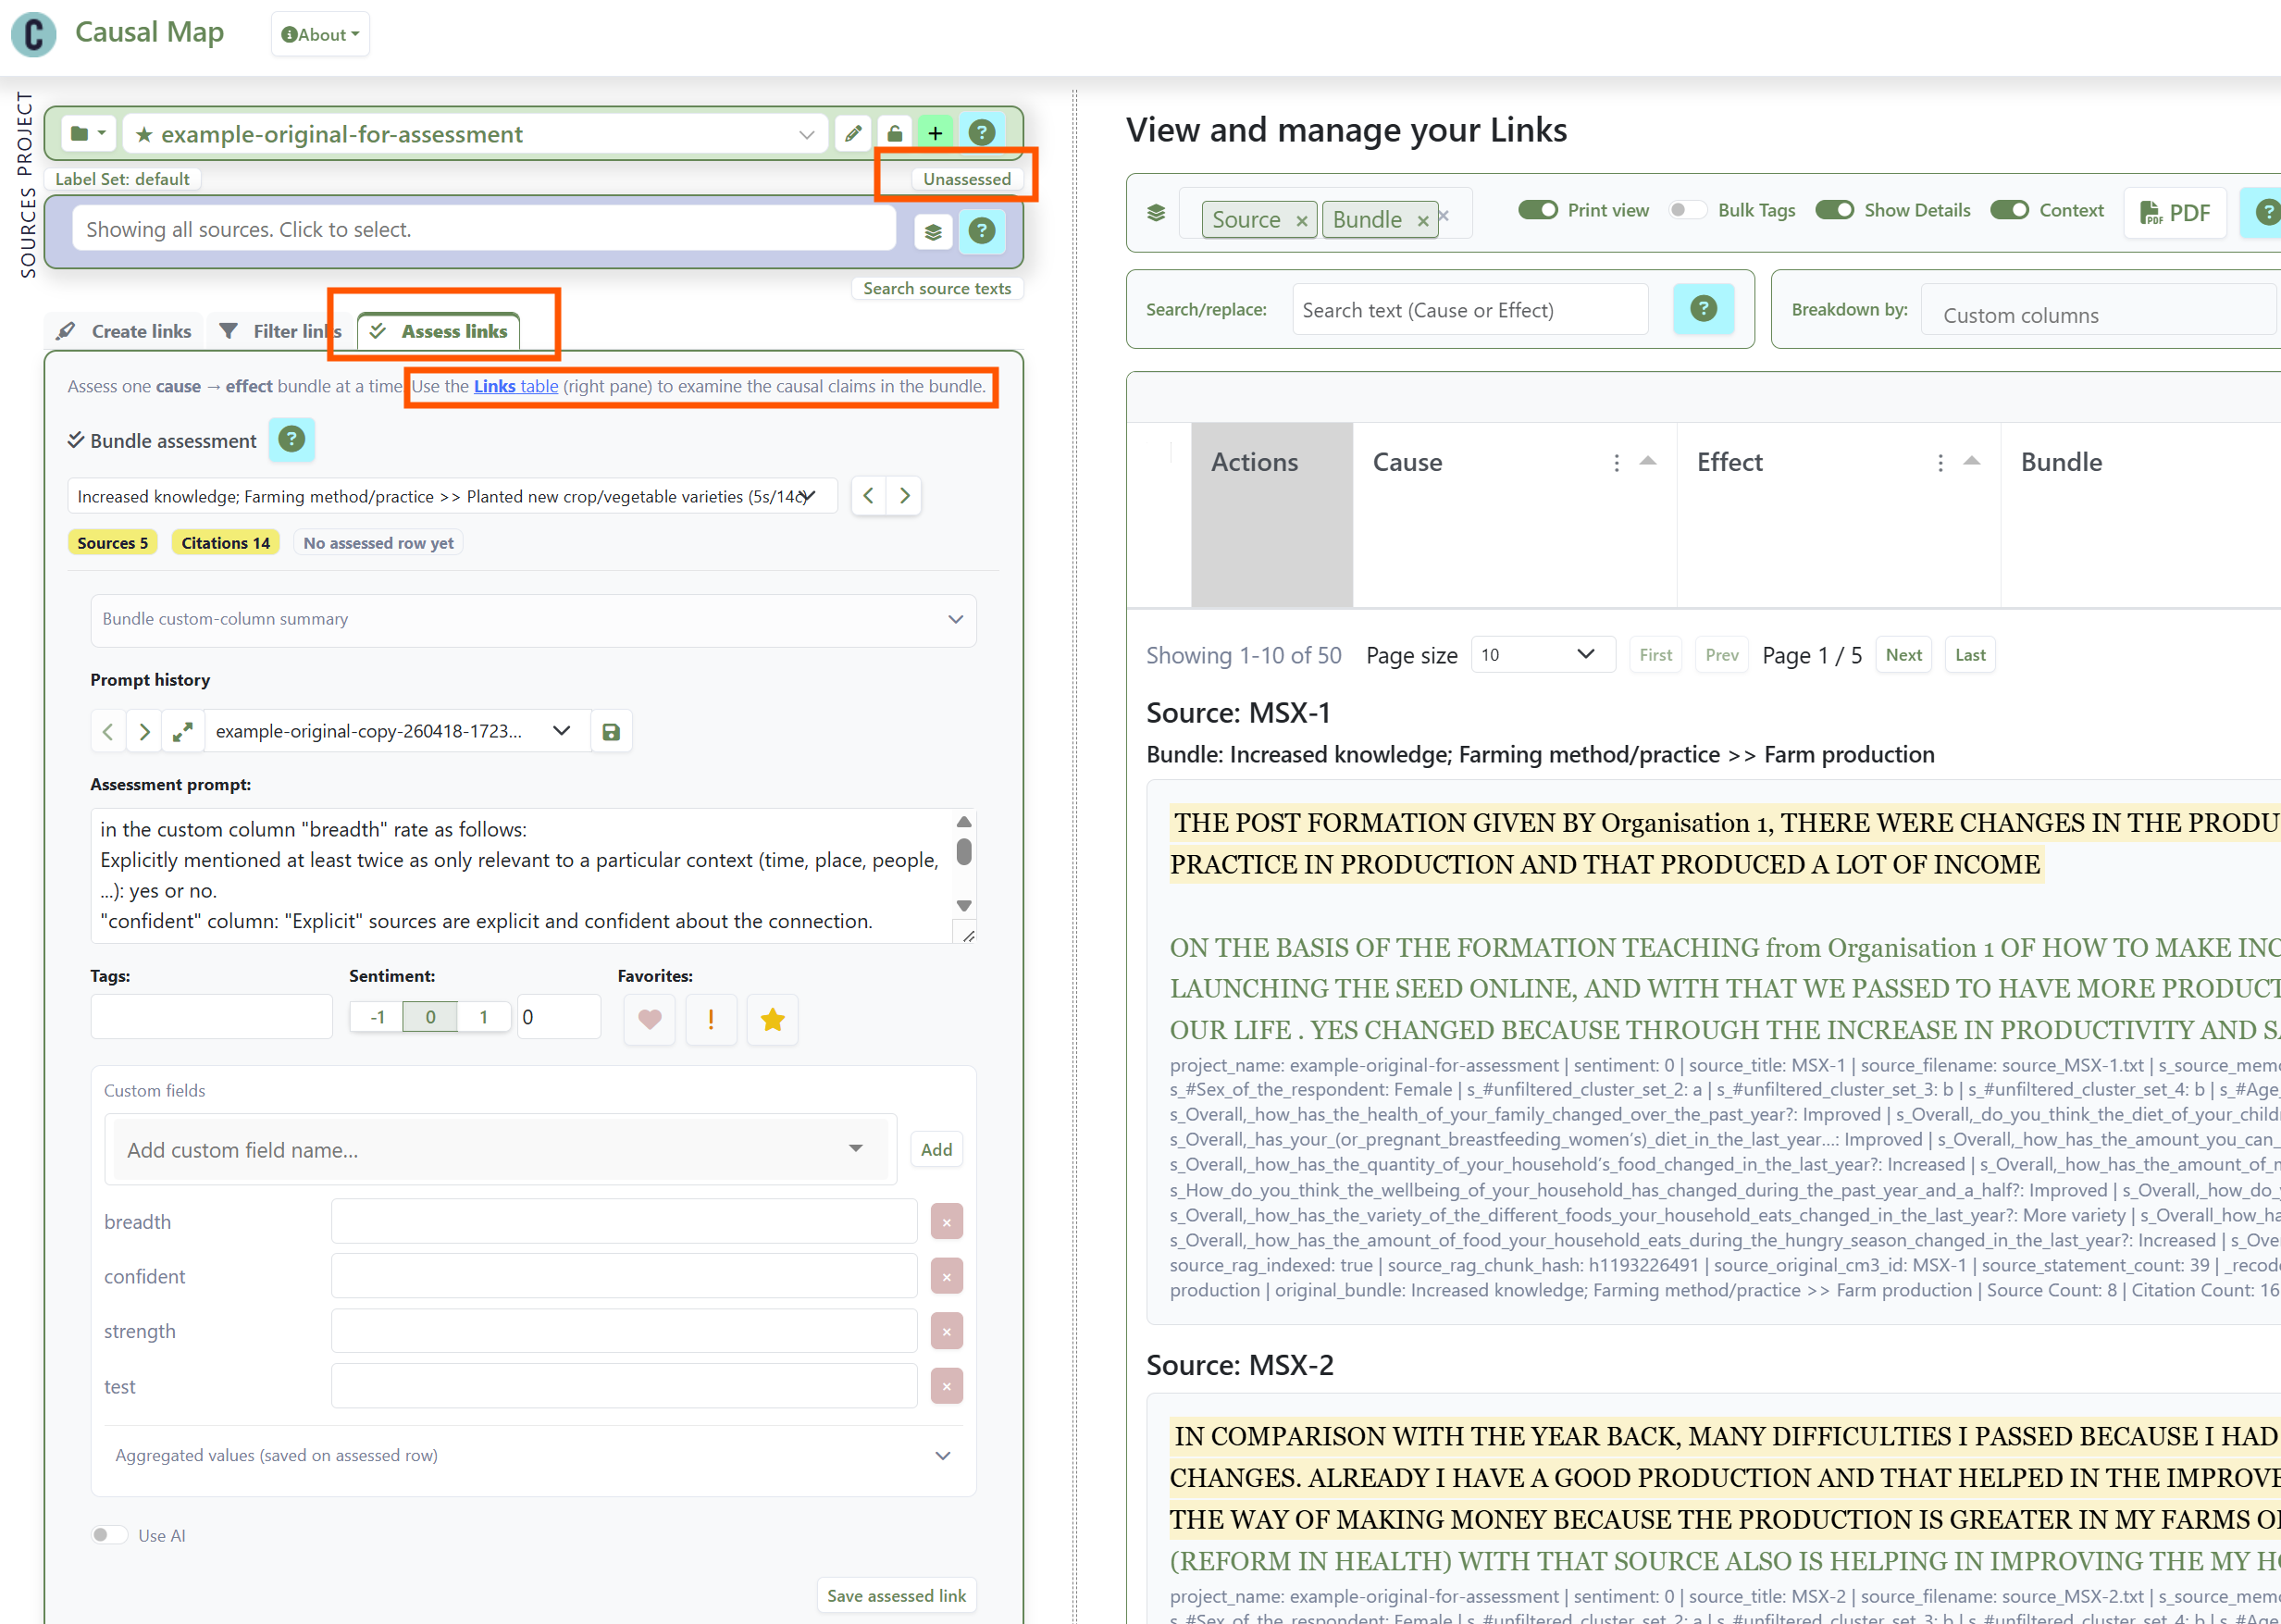Enable the Bulk Tags switch

[1687, 210]
